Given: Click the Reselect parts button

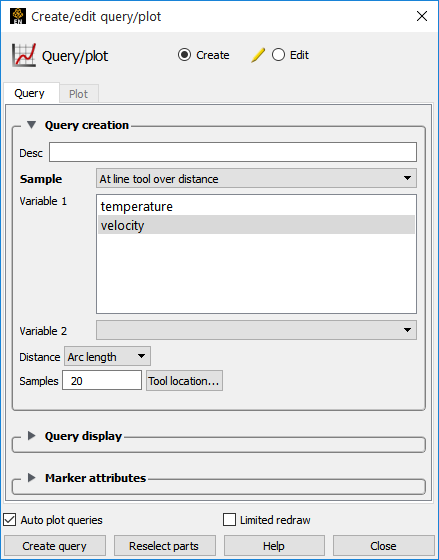Looking at the screenshot, I should point(164,546).
